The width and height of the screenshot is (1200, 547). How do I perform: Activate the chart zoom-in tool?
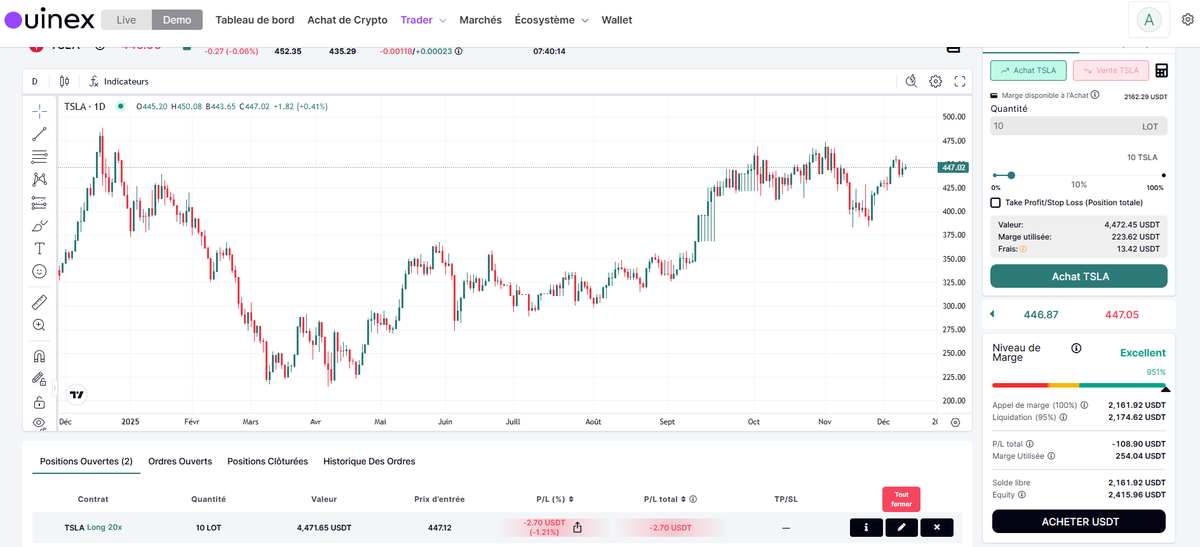39,325
